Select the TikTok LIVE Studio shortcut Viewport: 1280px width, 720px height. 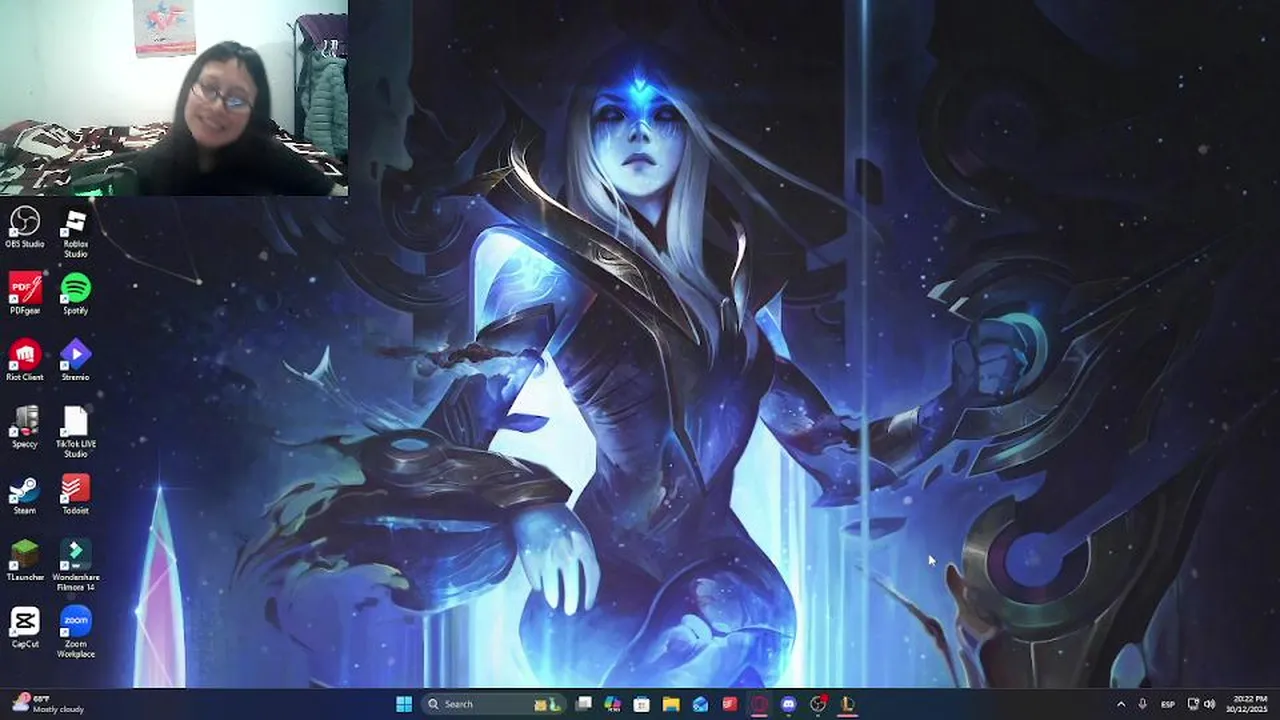[x=76, y=432]
